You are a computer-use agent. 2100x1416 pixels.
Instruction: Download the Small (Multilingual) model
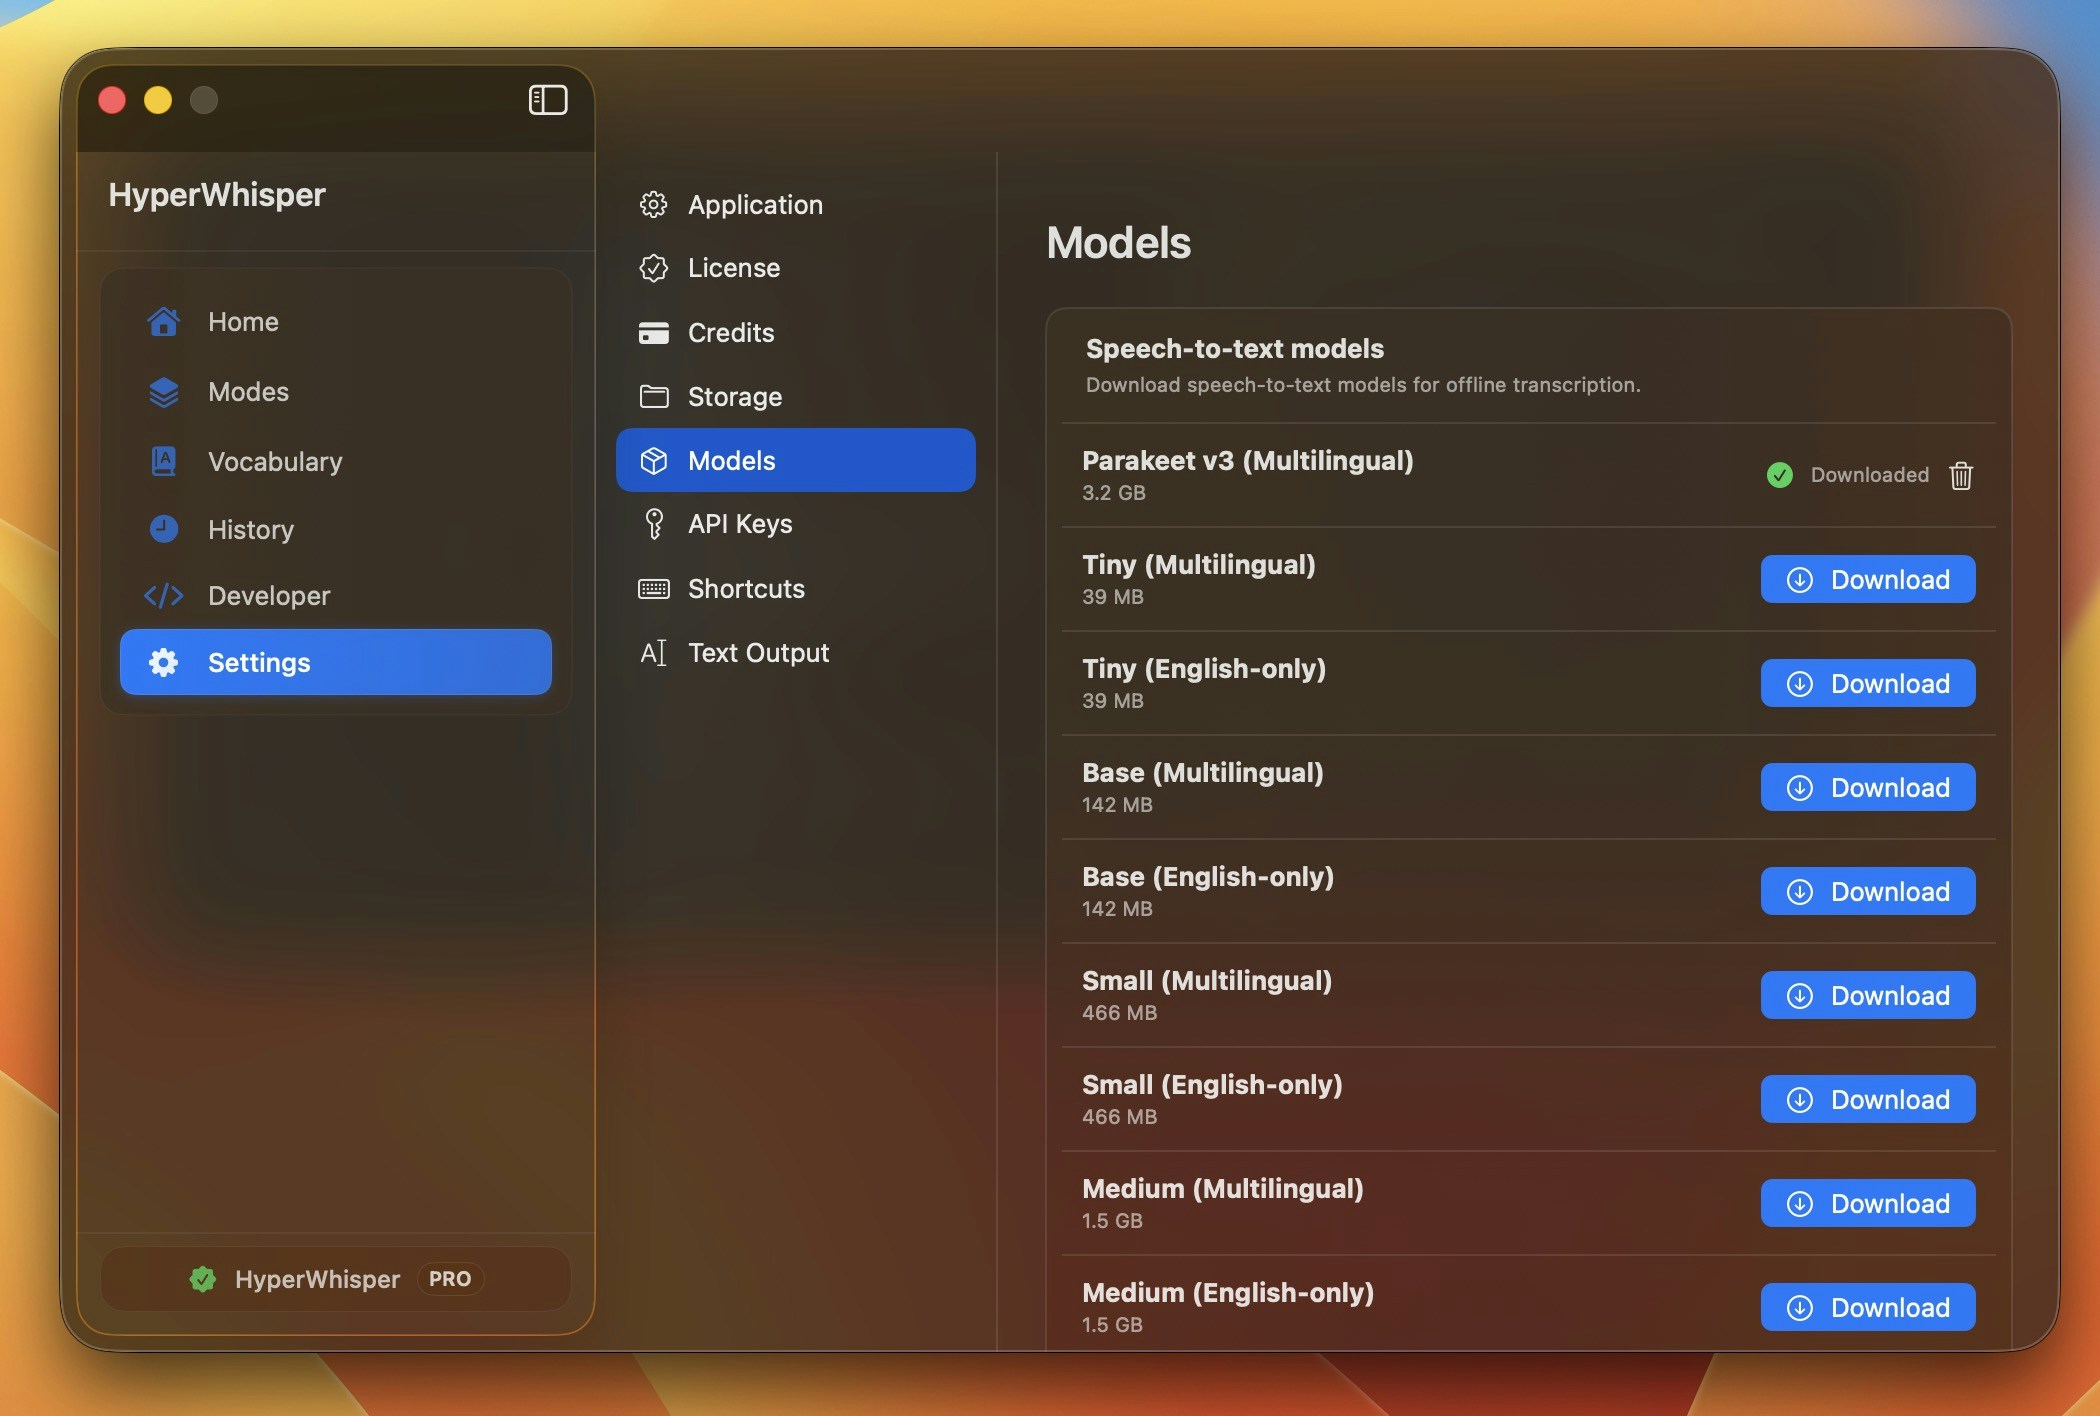tap(1867, 996)
